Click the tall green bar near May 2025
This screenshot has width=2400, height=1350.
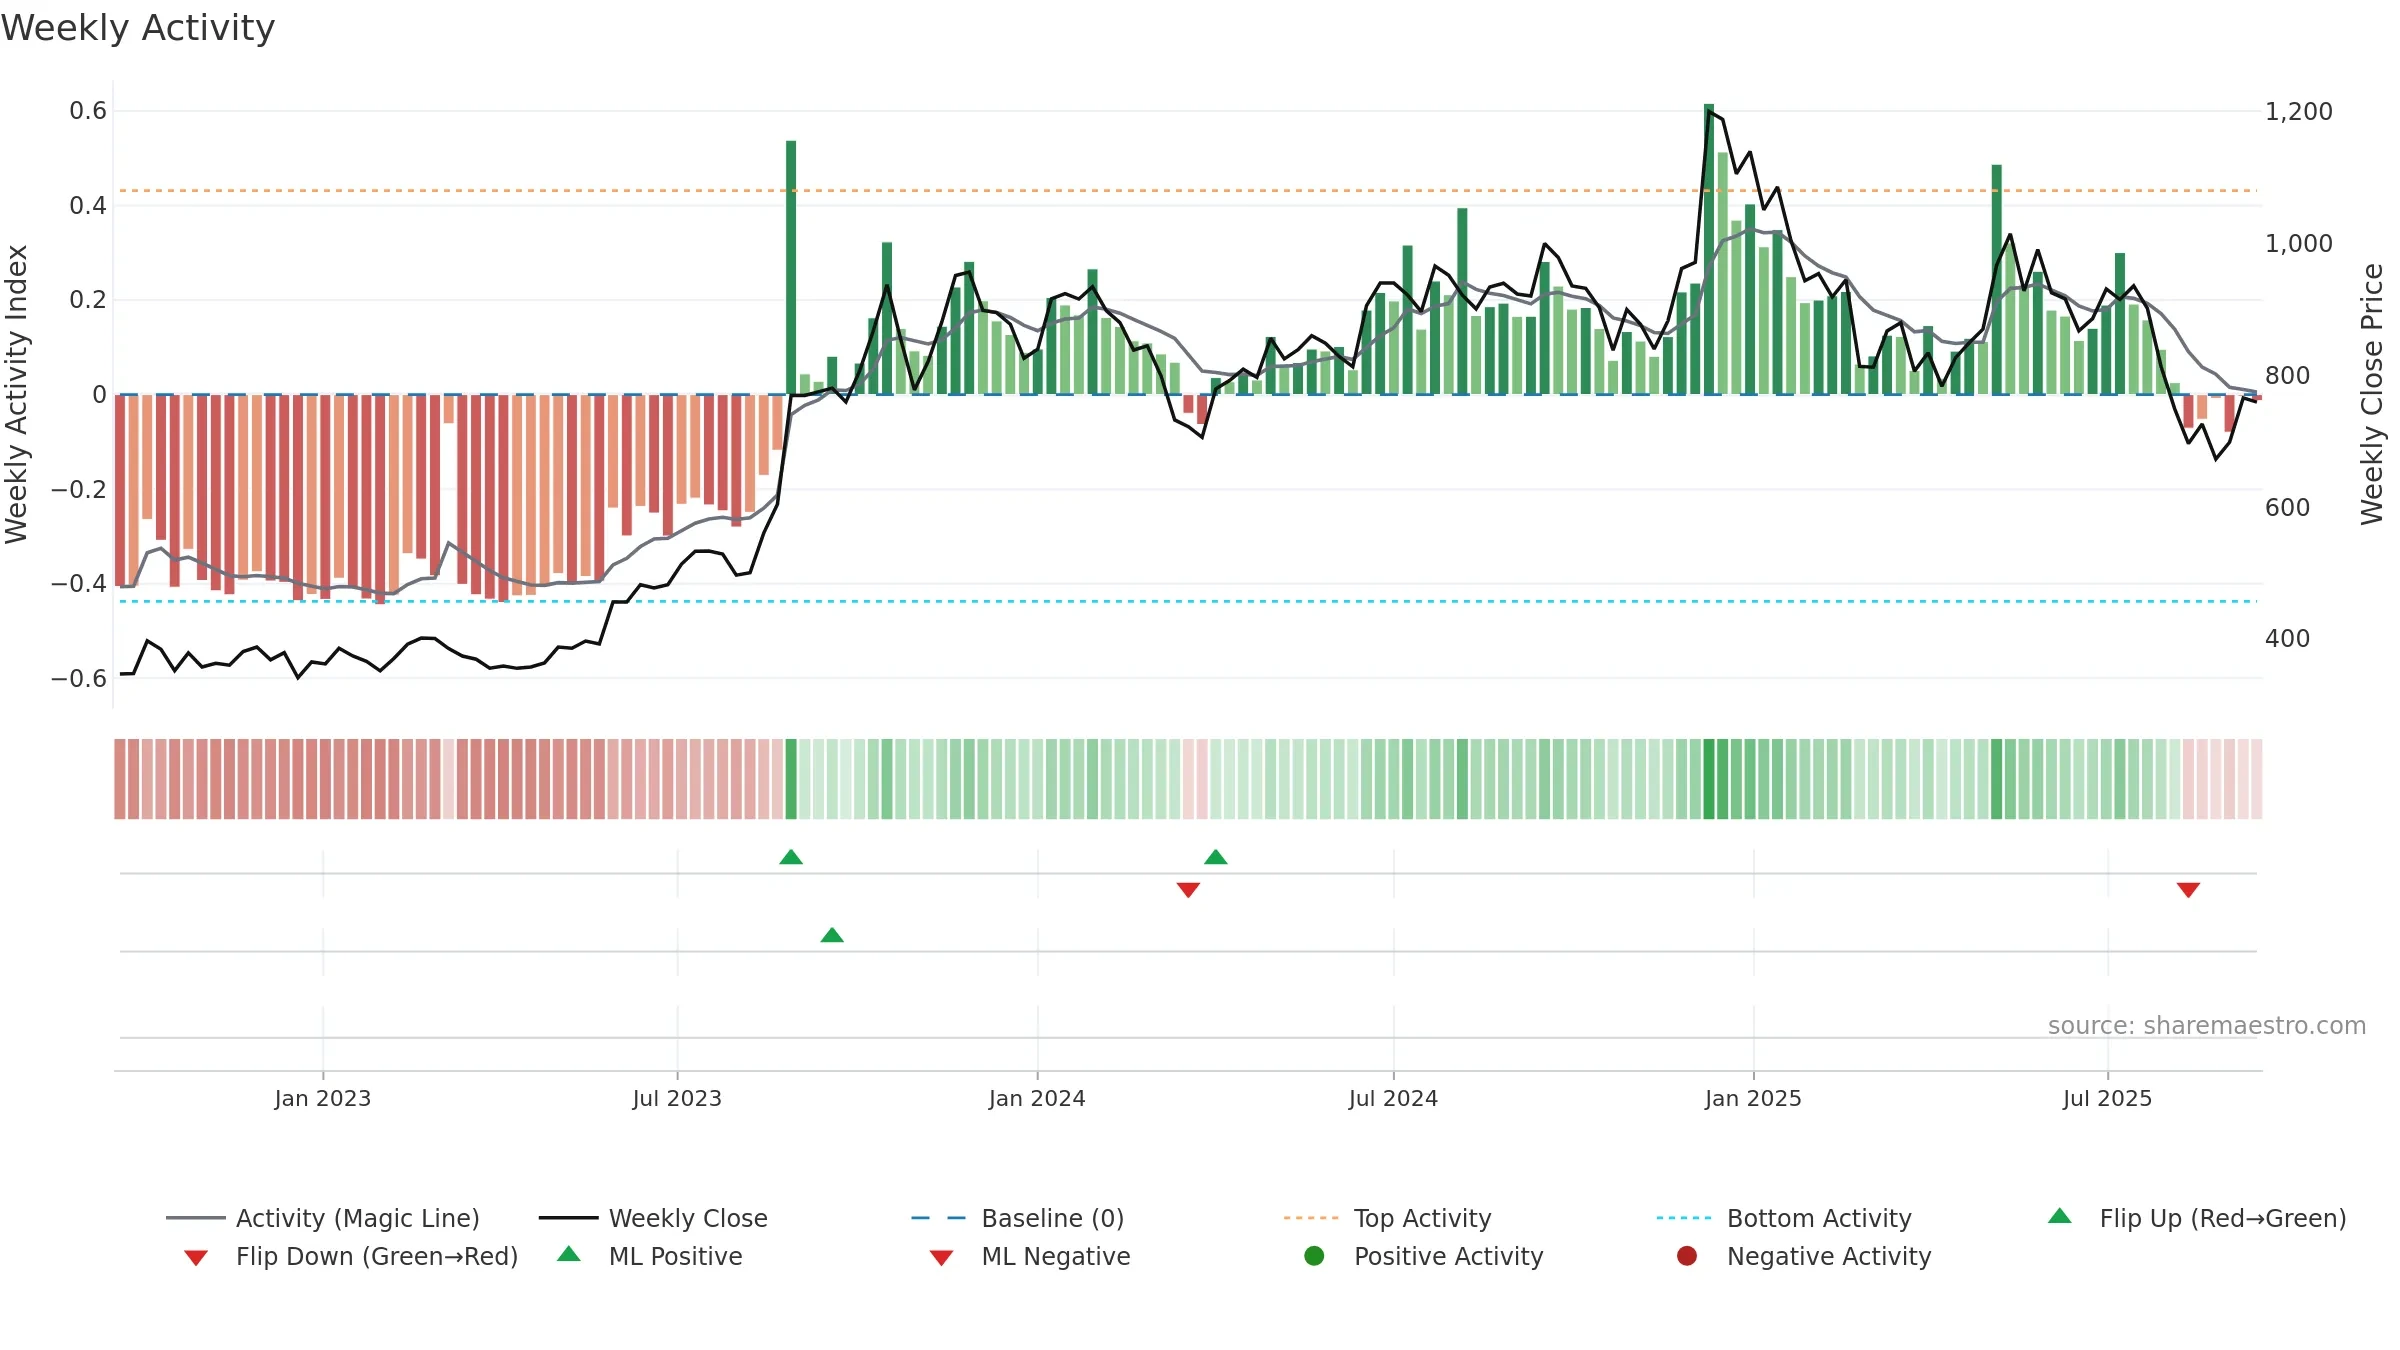click(1997, 279)
